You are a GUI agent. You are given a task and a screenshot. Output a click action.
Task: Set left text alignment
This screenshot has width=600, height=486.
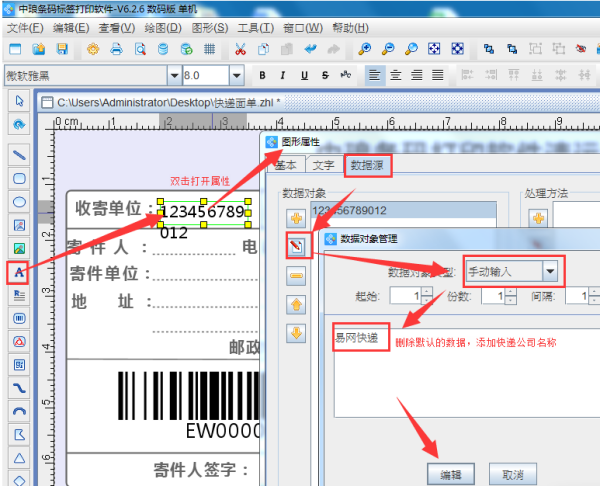tap(375, 75)
